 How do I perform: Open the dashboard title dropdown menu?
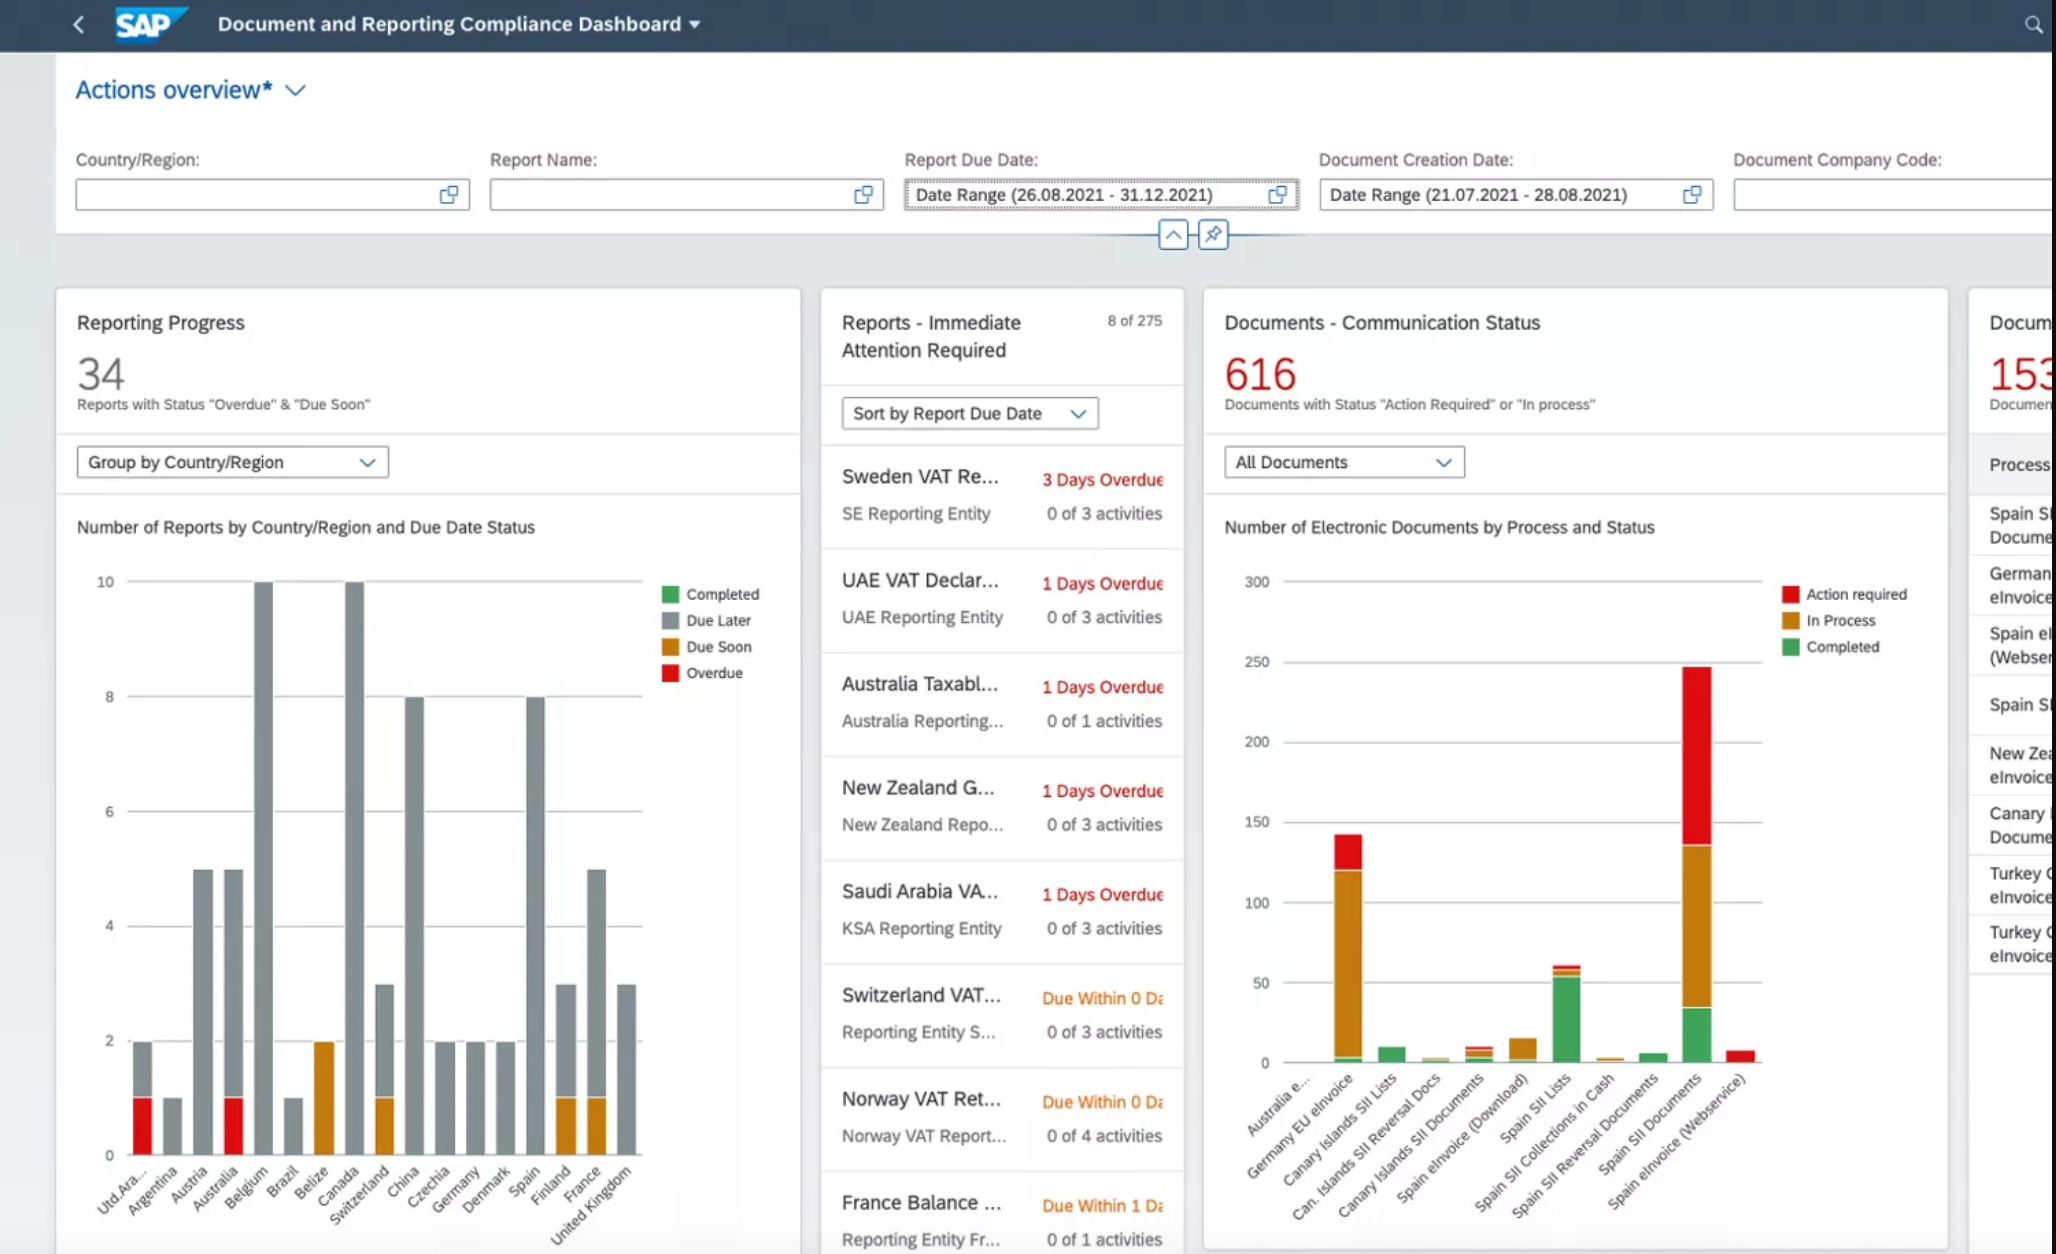pos(695,24)
